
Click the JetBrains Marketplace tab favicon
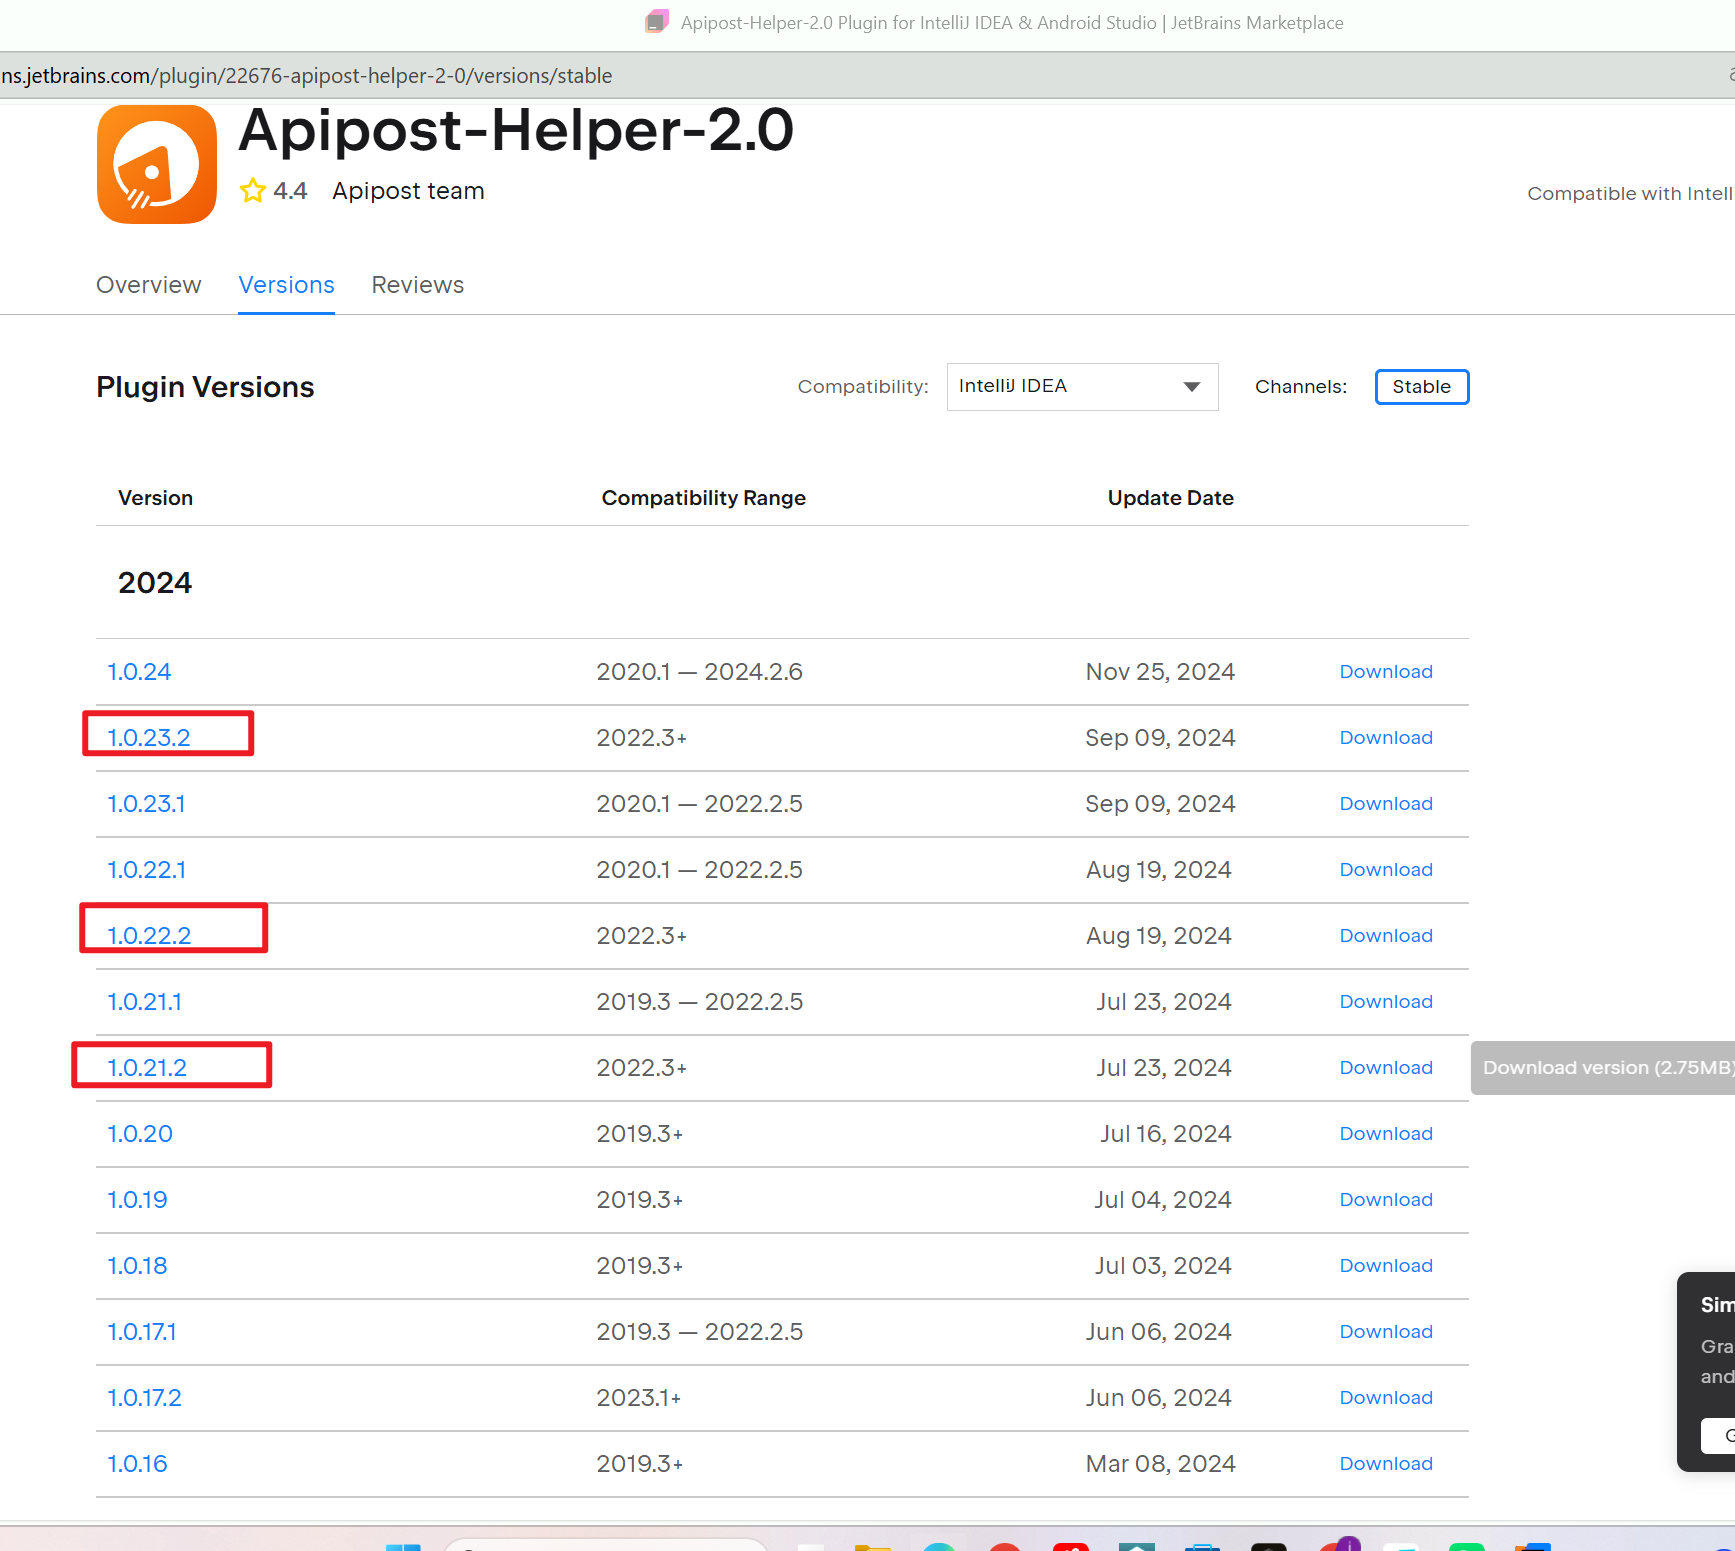(x=656, y=22)
